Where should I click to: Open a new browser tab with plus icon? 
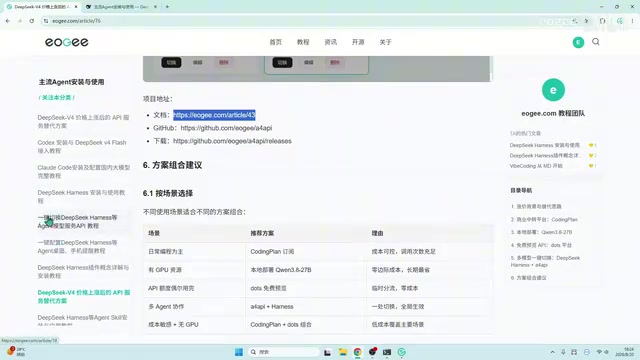point(167,7)
